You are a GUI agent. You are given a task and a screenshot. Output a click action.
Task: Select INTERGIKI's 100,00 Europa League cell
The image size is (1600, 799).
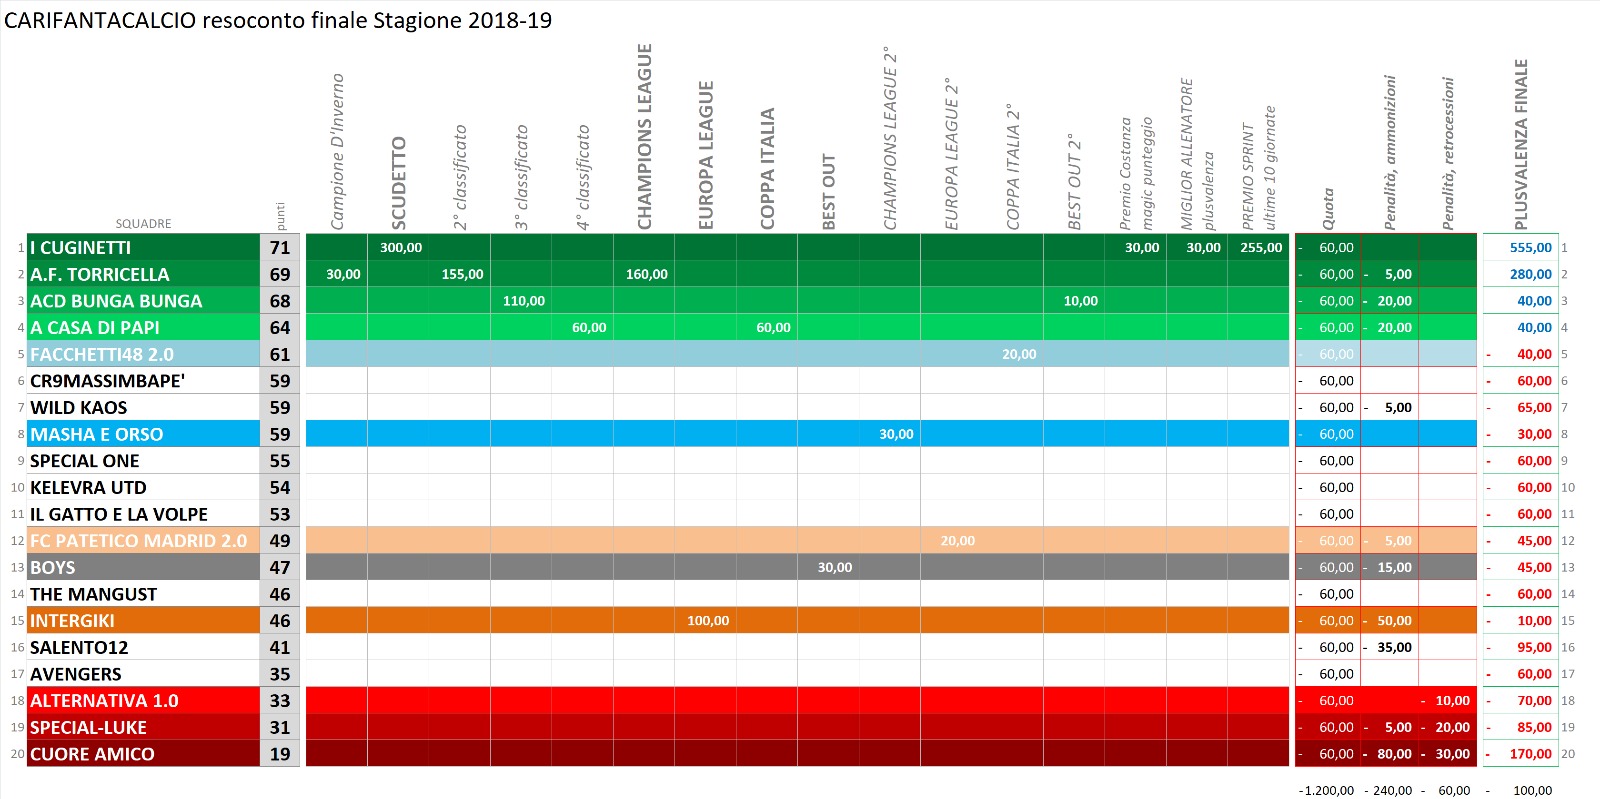(x=707, y=621)
